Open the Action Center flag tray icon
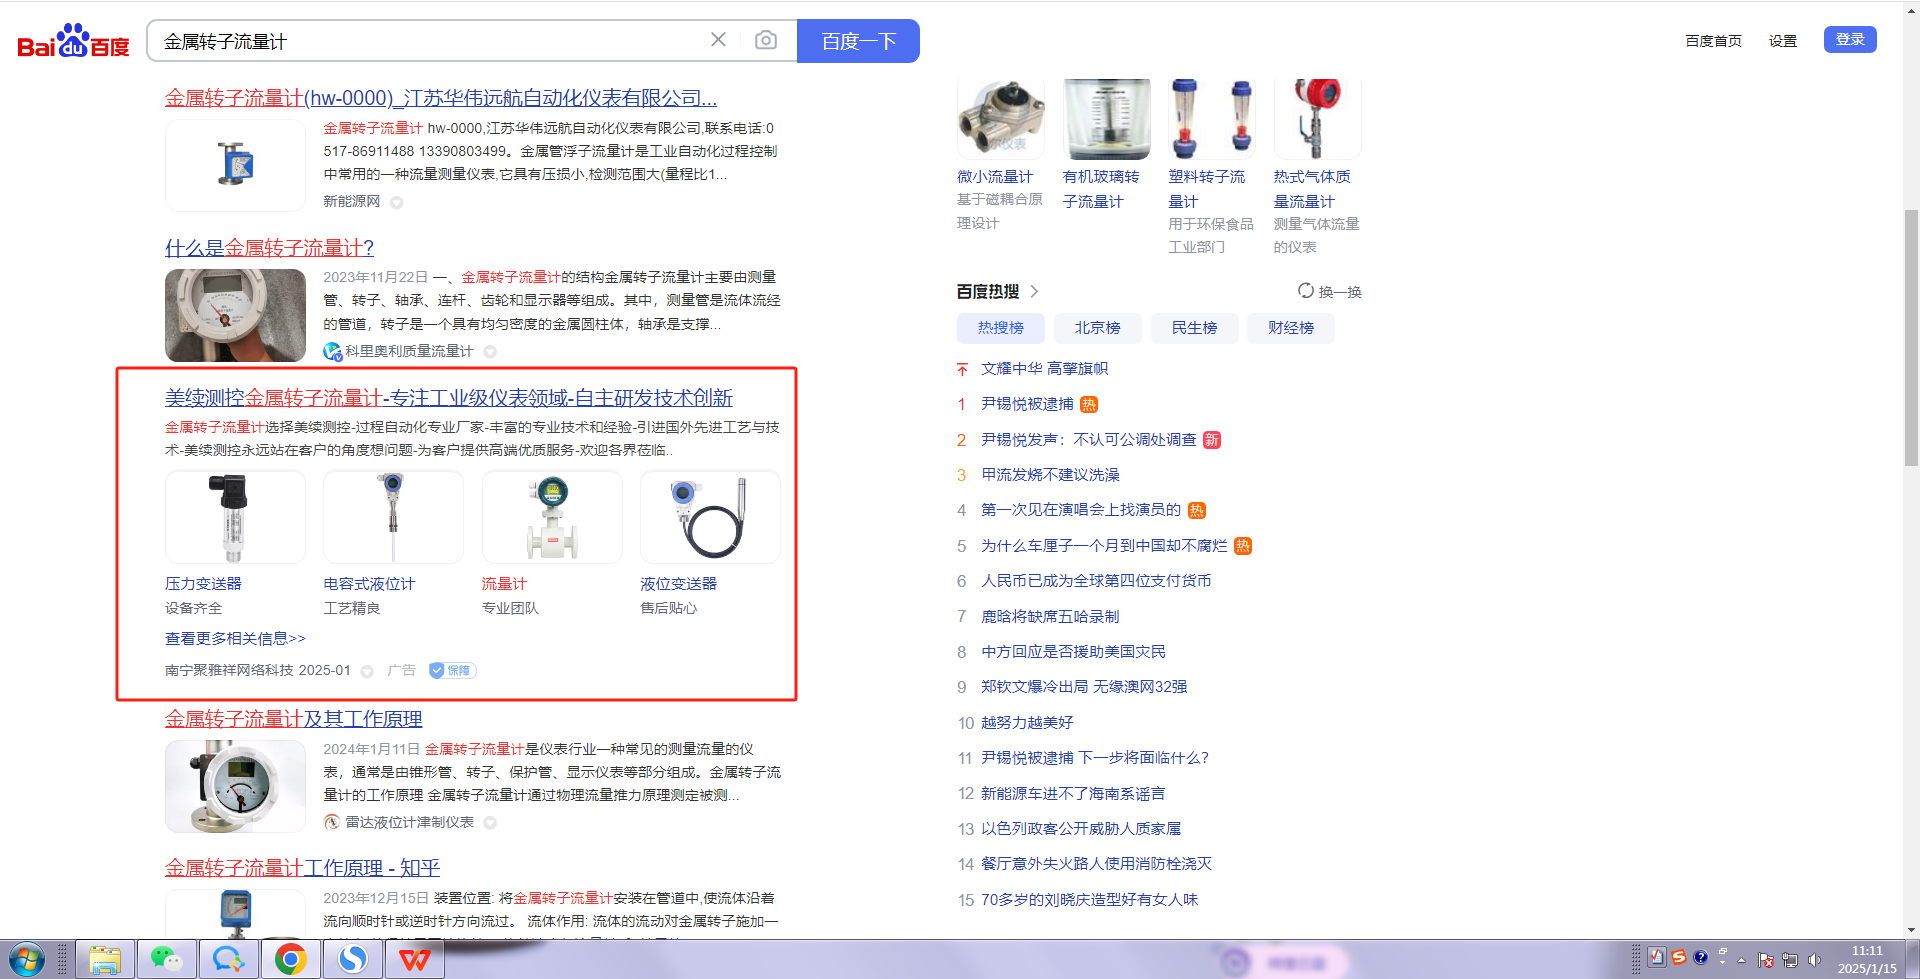The height and width of the screenshot is (979, 1920). [x=1765, y=961]
